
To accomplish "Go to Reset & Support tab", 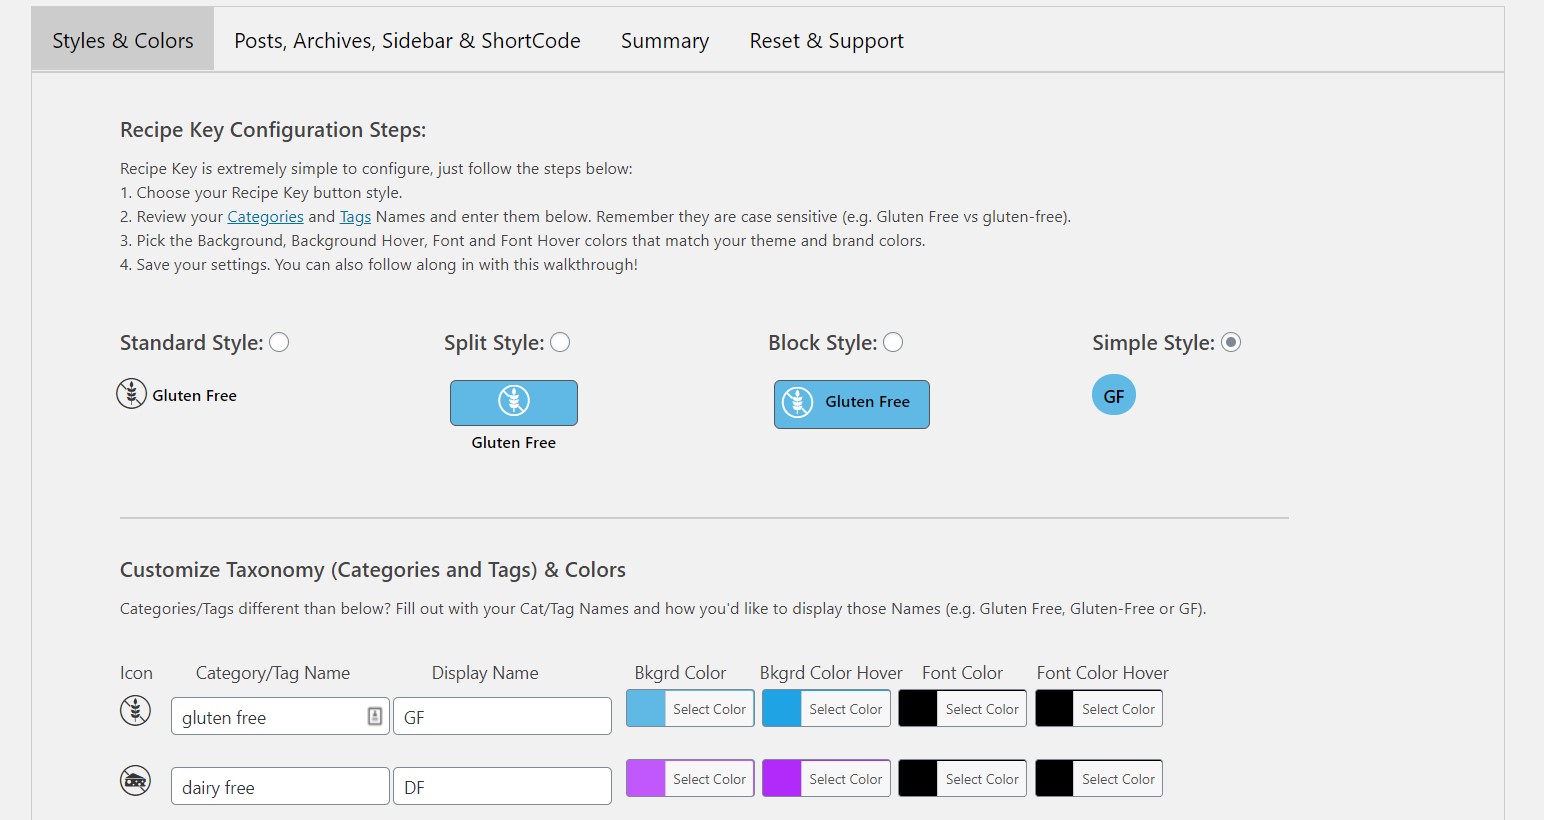I will (827, 40).
